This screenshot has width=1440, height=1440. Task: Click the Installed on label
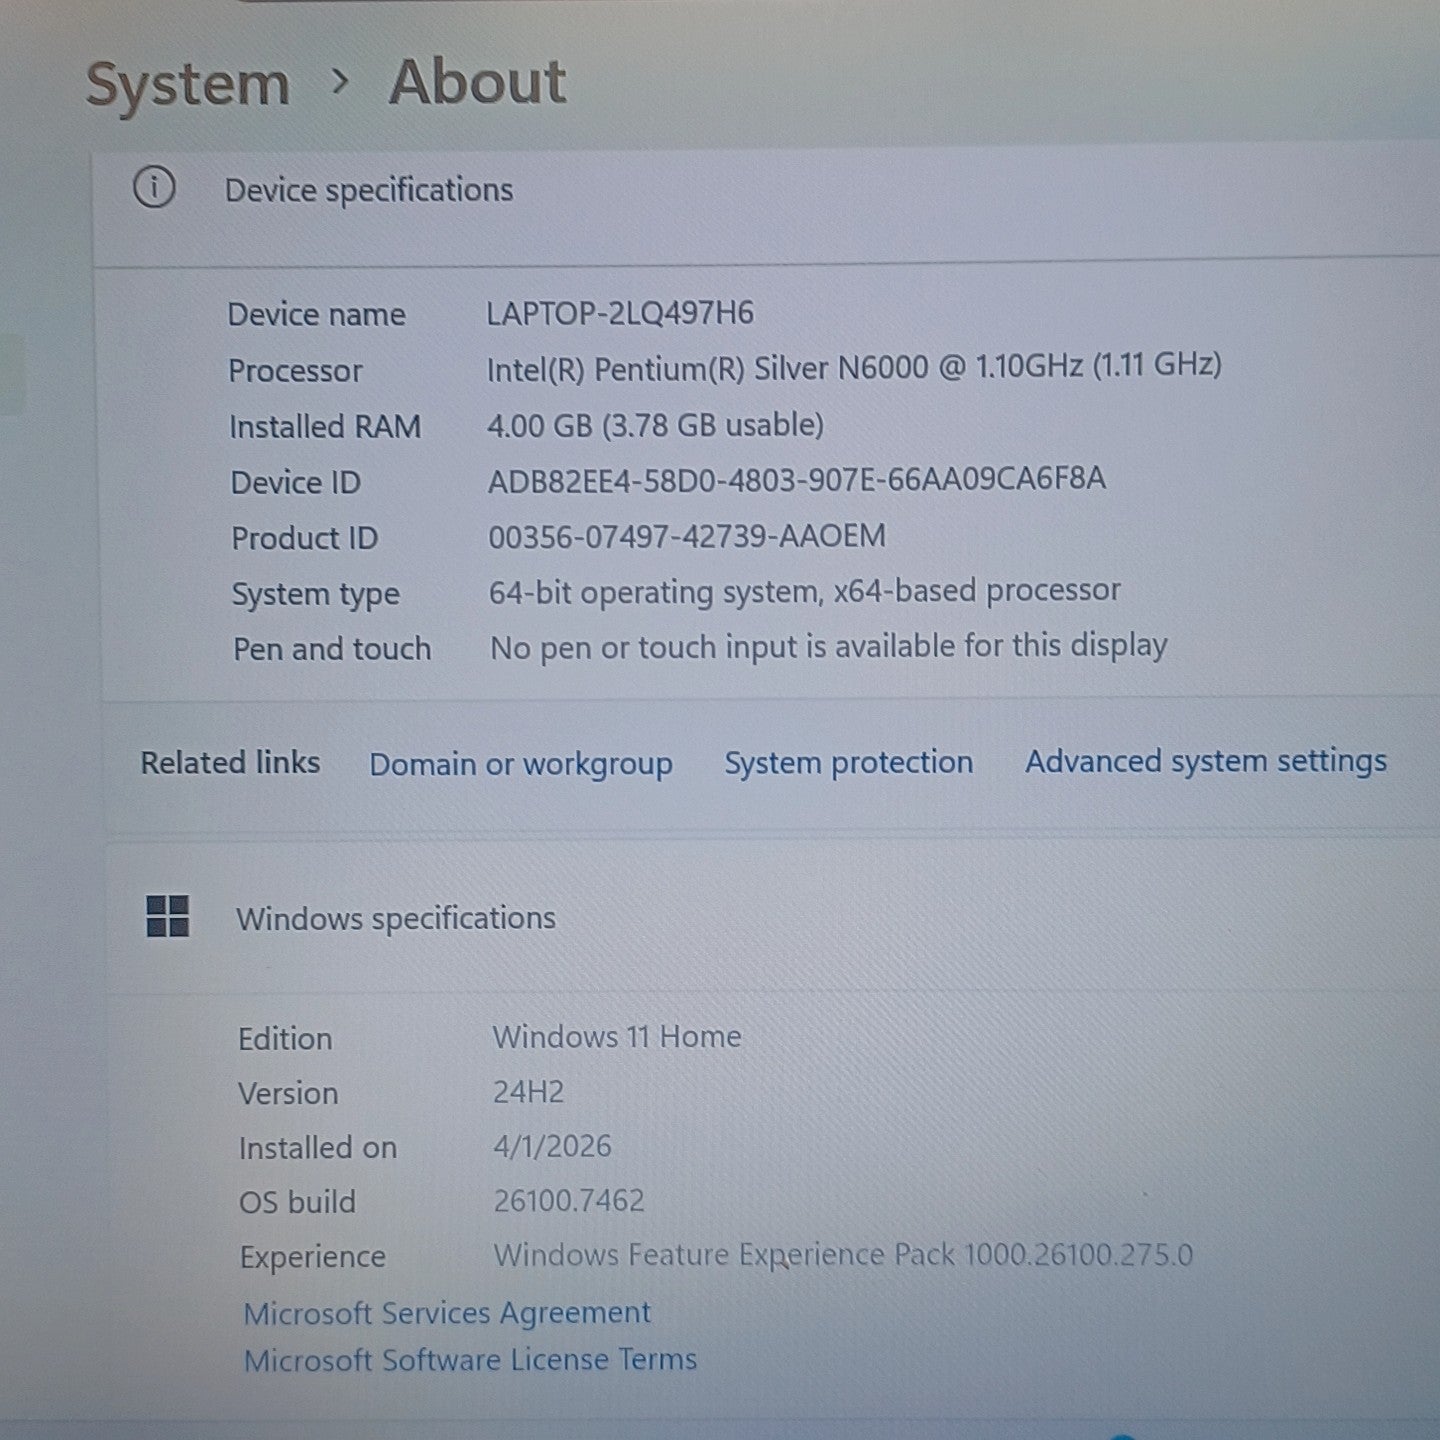[x=318, y=1148]
